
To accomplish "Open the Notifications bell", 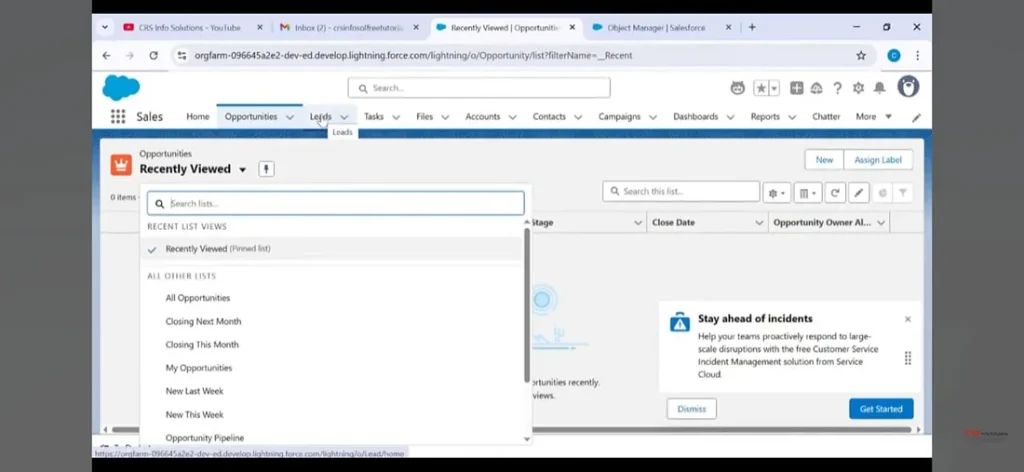I will [880, 88].
